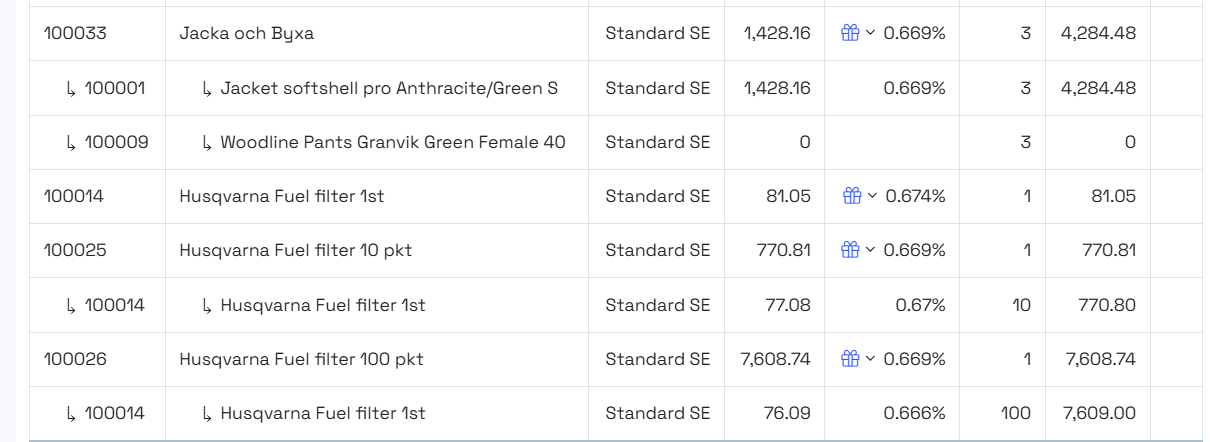This screenshot has height=442, width=1210.
Task: Click the 7,609.00 total cell
Action: coord(1101,413)
